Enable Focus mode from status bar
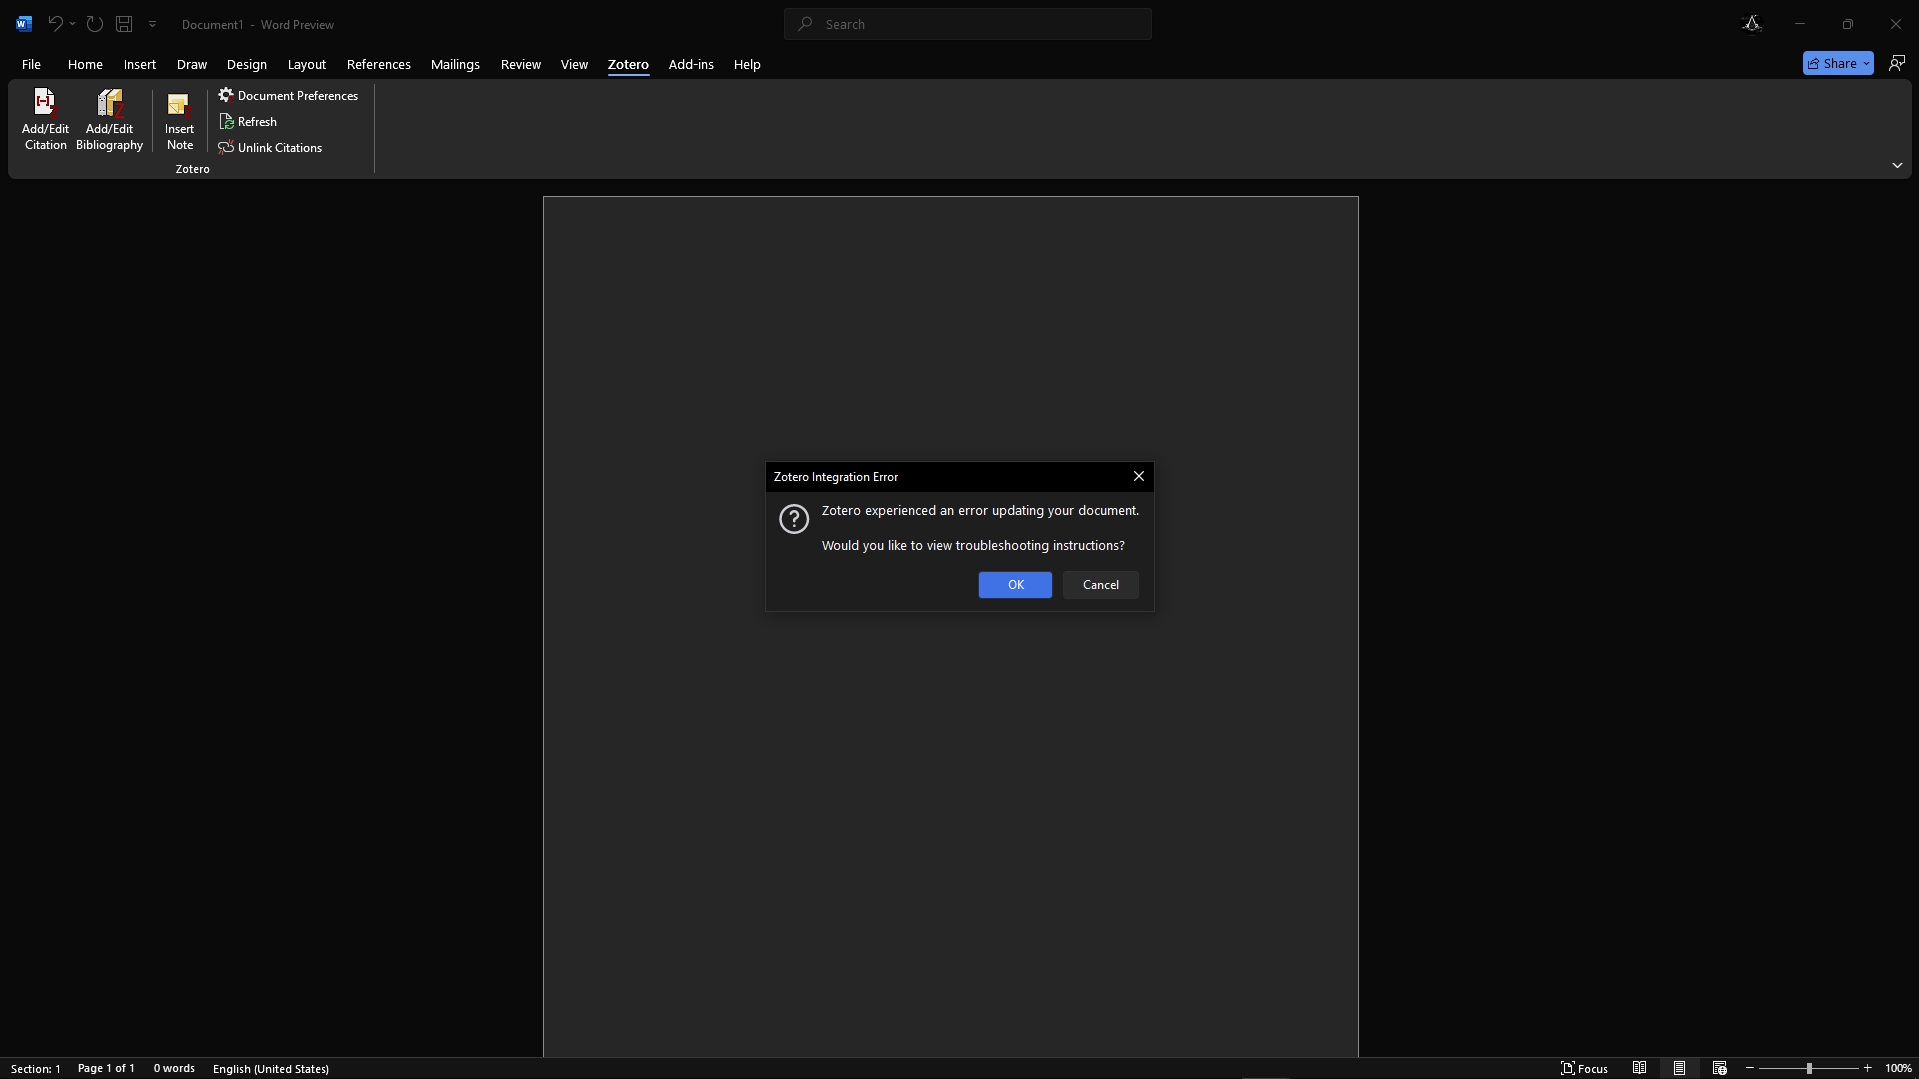This screenshot has width=1919, height=1079. point(1584,1068)
